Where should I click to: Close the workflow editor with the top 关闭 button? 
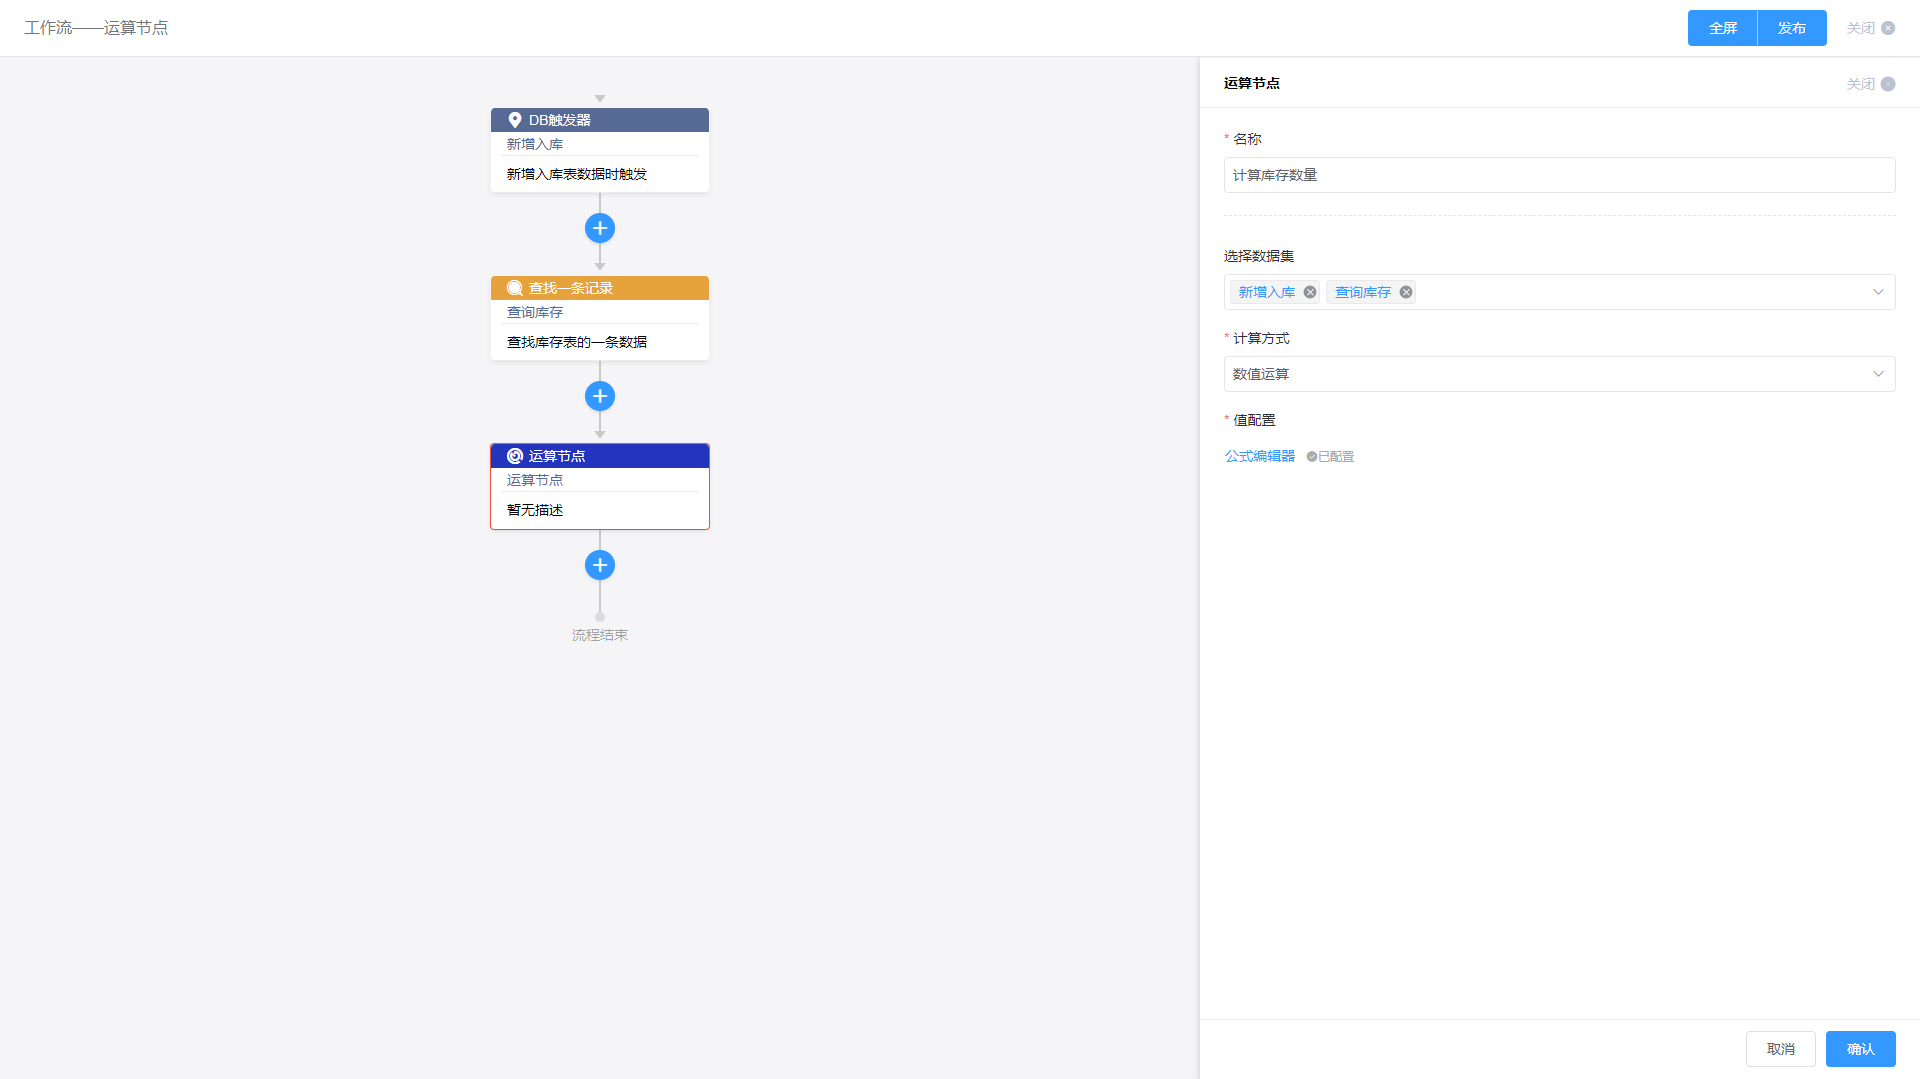coord(1870,28)
